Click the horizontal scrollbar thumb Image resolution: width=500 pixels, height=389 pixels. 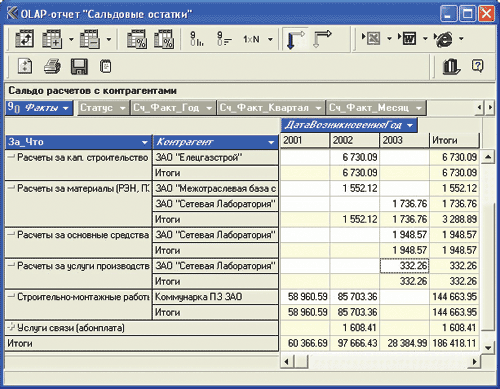pyautogui.click(x=301, y=361)
